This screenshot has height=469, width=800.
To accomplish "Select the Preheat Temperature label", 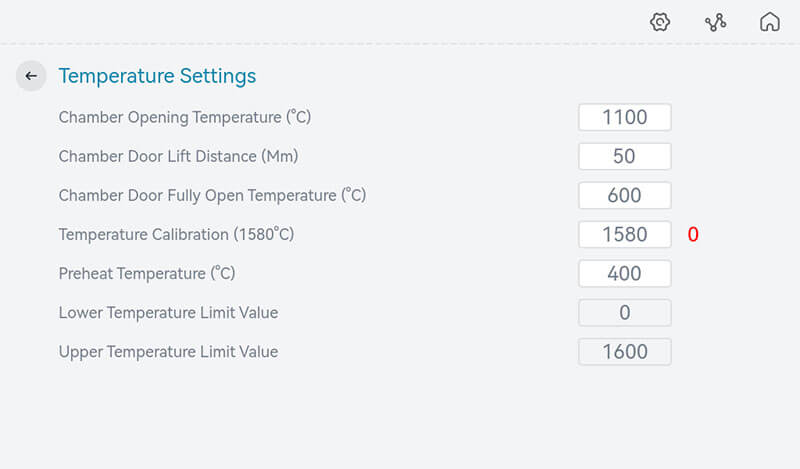I will pyautogui.click(x=147, y=273).
